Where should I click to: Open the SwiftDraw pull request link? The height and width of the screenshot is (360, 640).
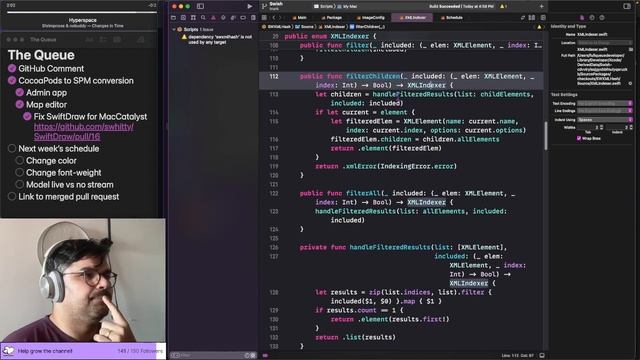click(x=84, y=131)
